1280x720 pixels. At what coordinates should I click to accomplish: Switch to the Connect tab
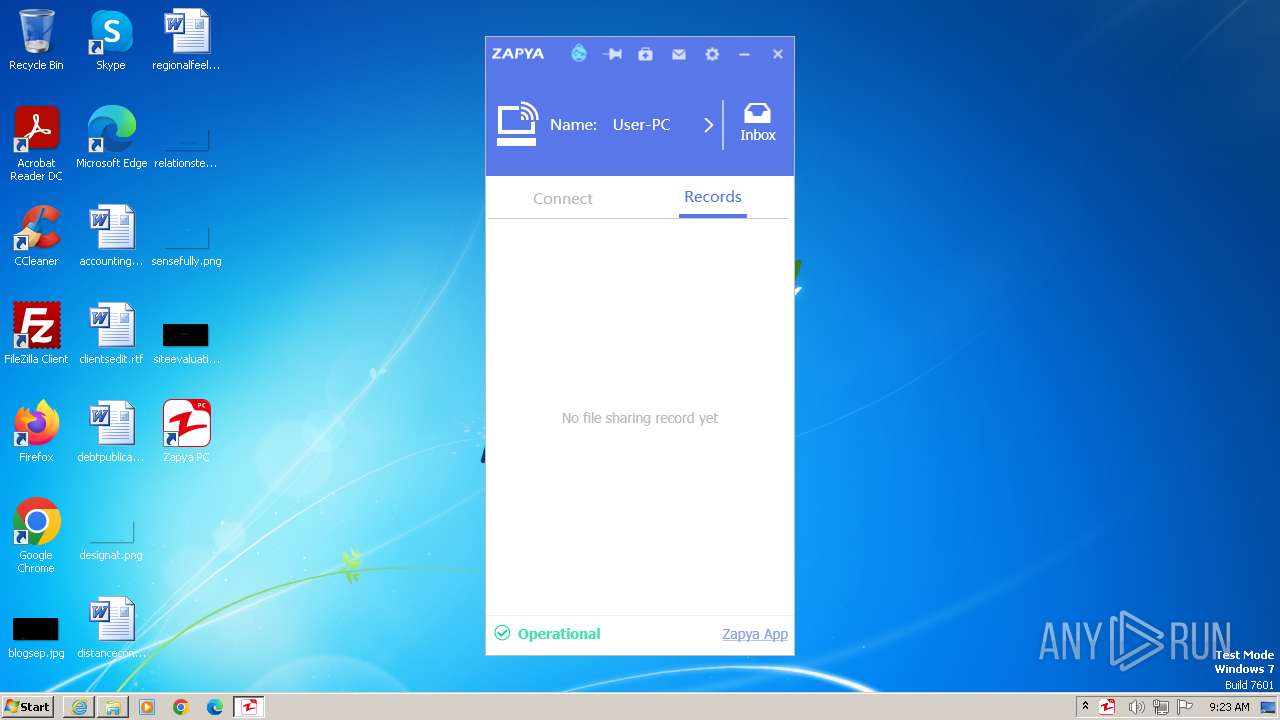[563, 198]
